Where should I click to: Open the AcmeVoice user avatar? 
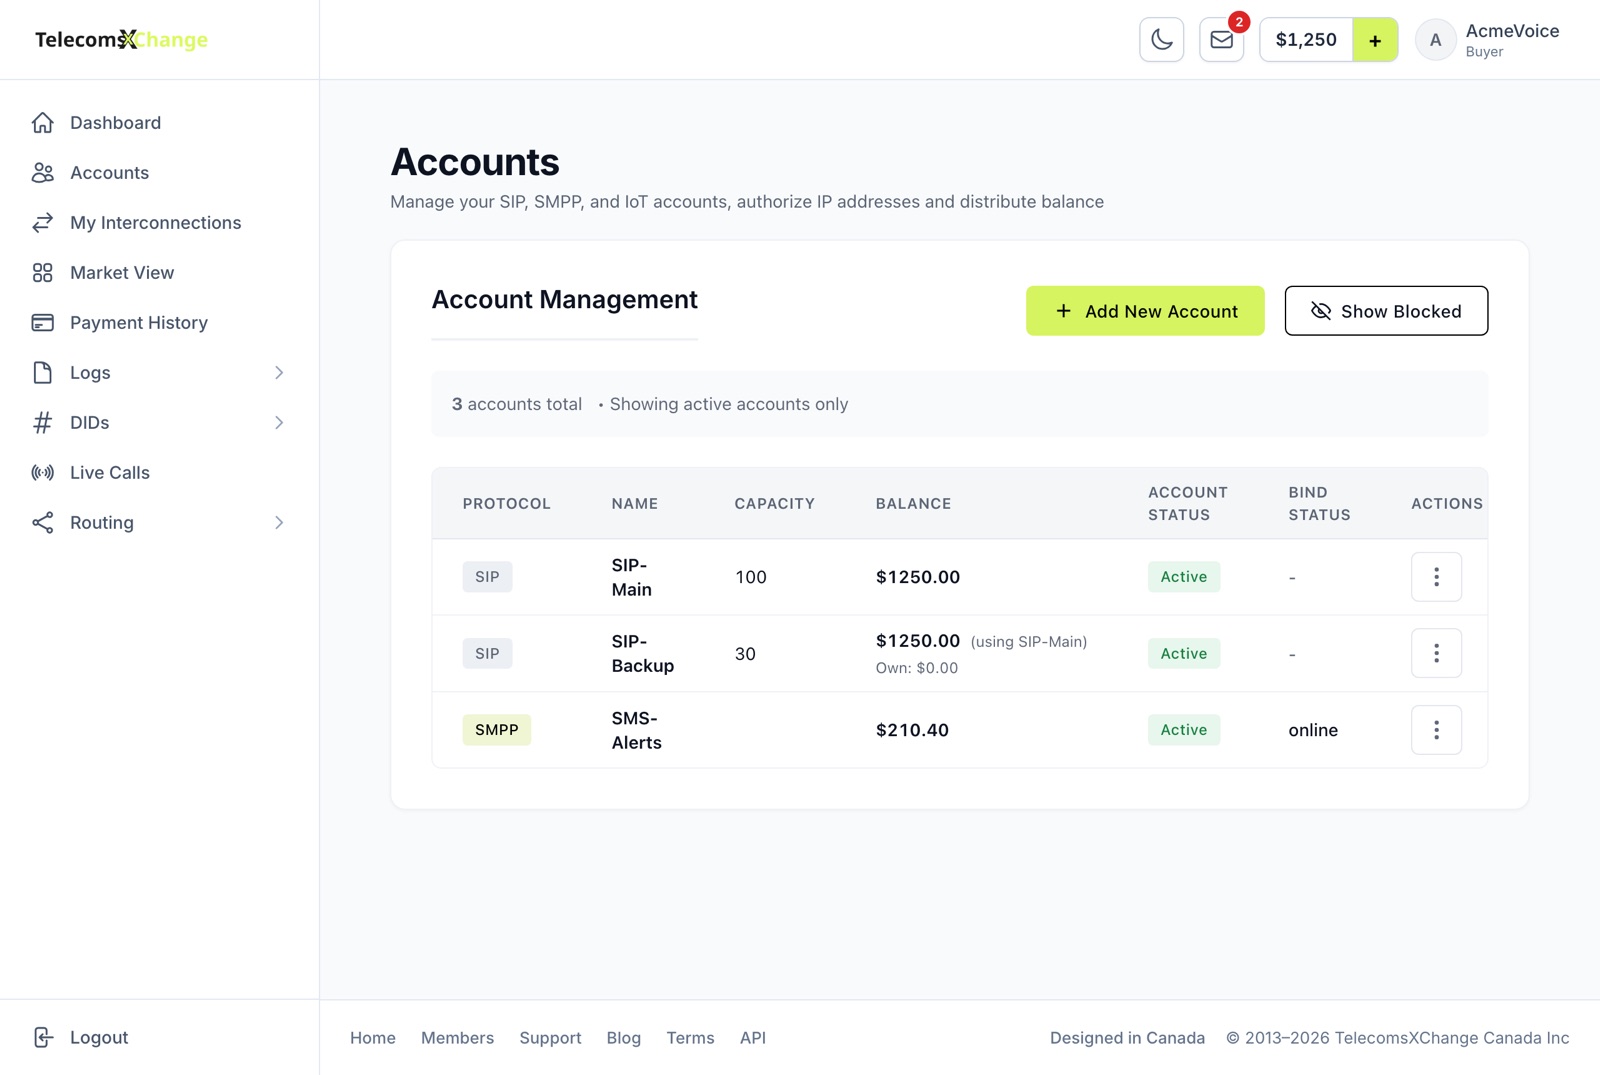coord(1435,40)
